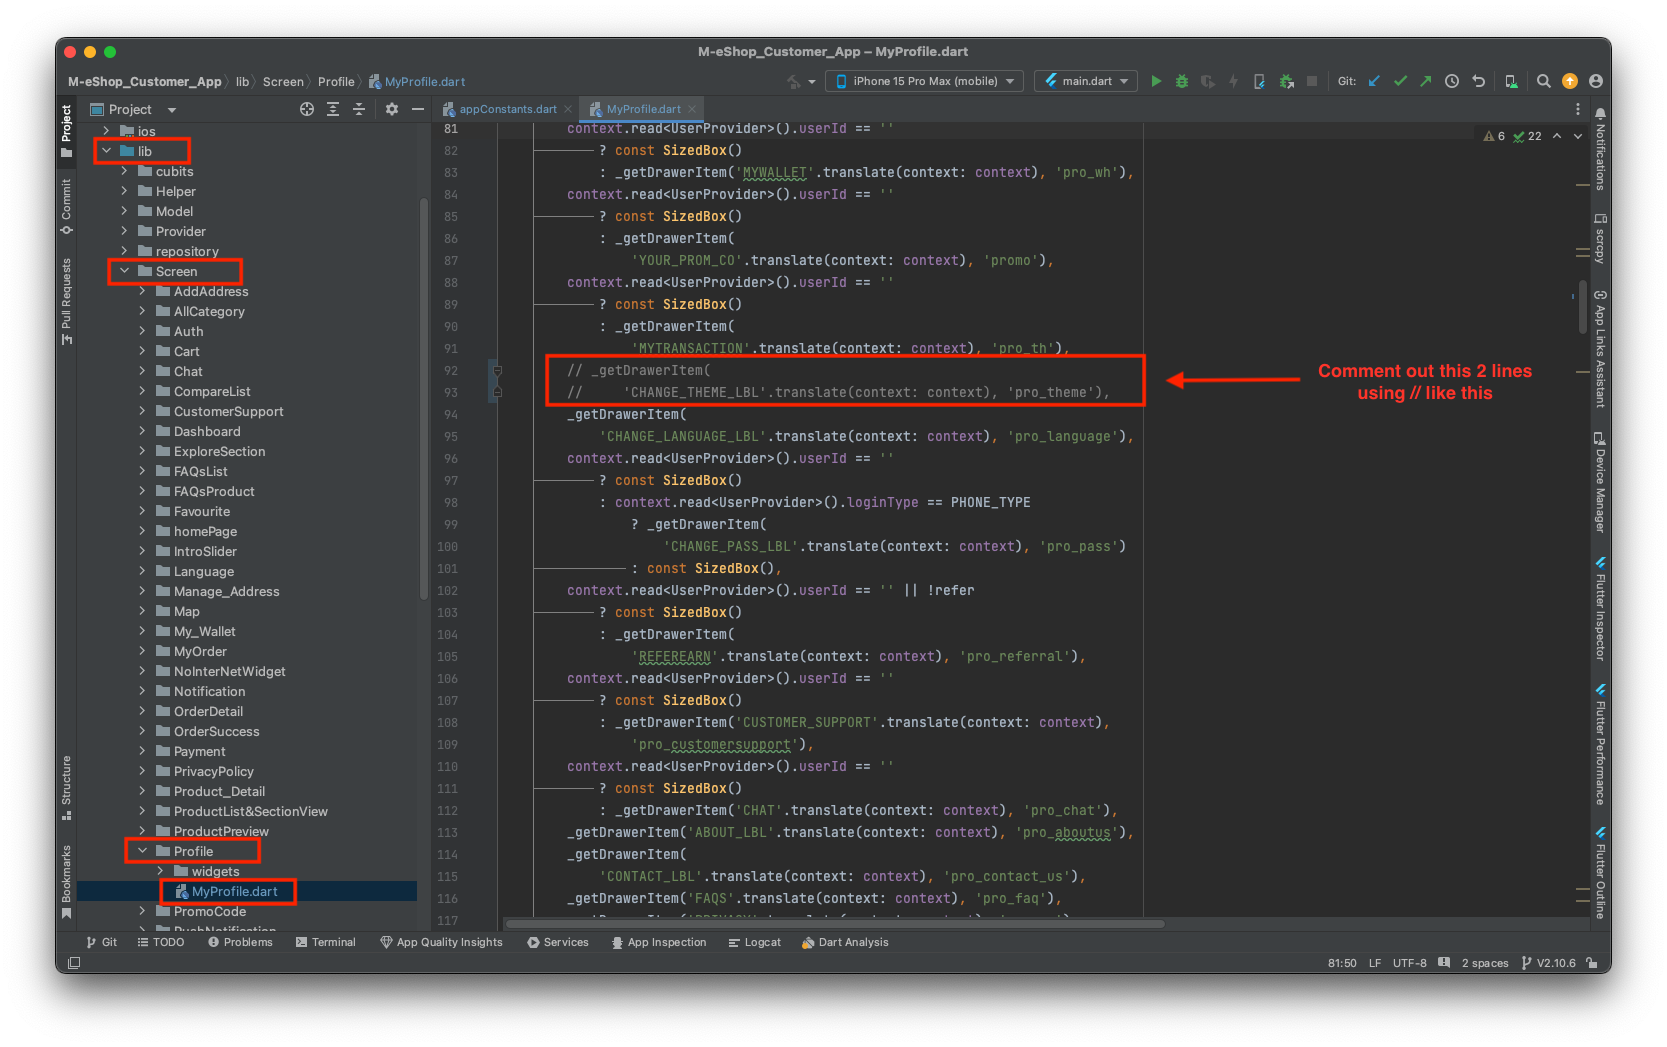
Task: Open the Commit side tab
Action: [x=67, y=205]
